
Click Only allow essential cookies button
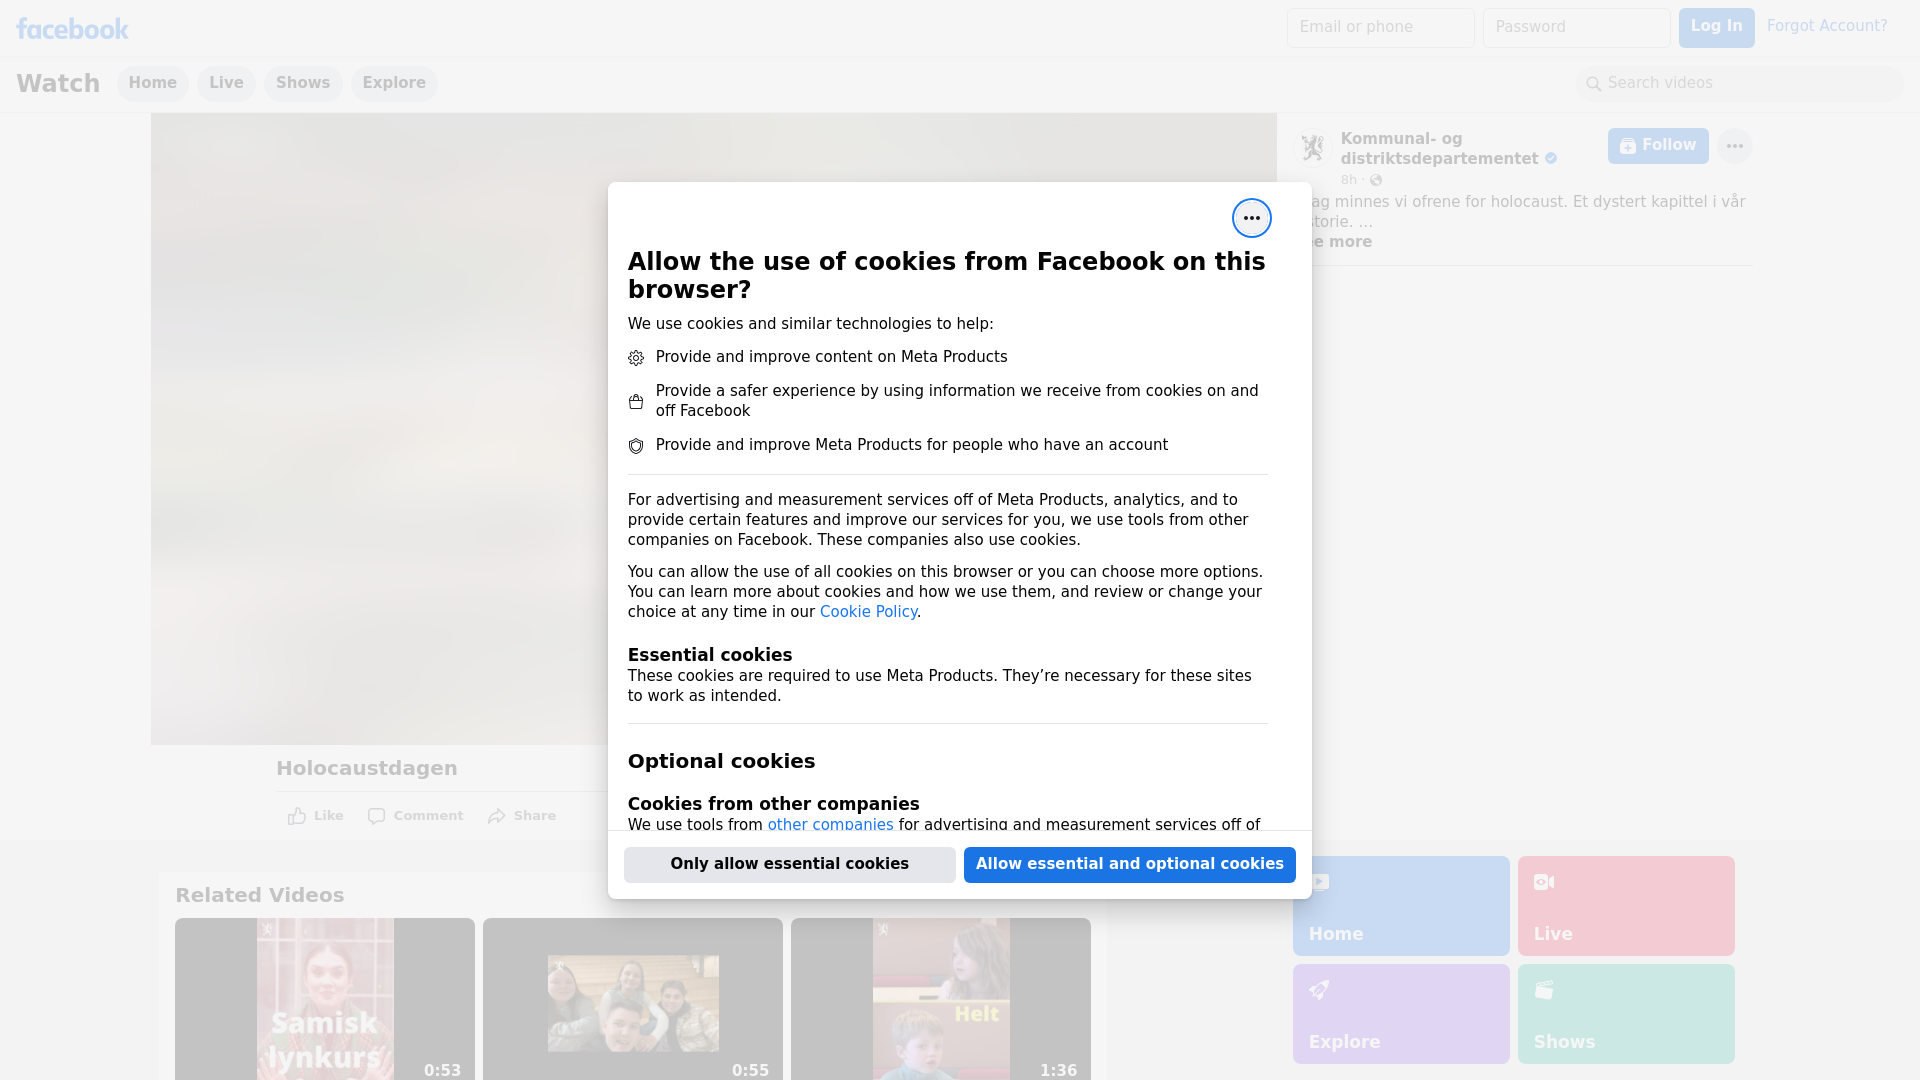click(789, 864)
